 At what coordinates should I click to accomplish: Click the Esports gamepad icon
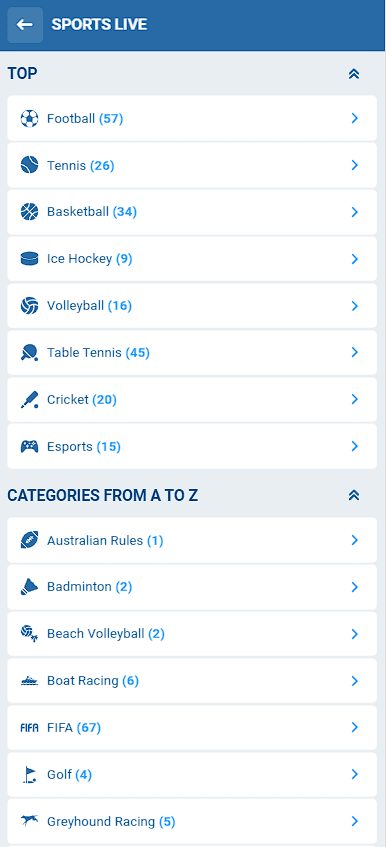pyautogui.click(x=29, y=447)
